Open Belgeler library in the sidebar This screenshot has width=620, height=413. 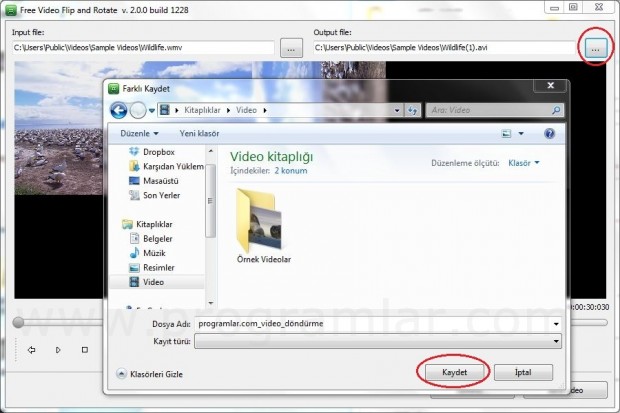coord(151,239)
